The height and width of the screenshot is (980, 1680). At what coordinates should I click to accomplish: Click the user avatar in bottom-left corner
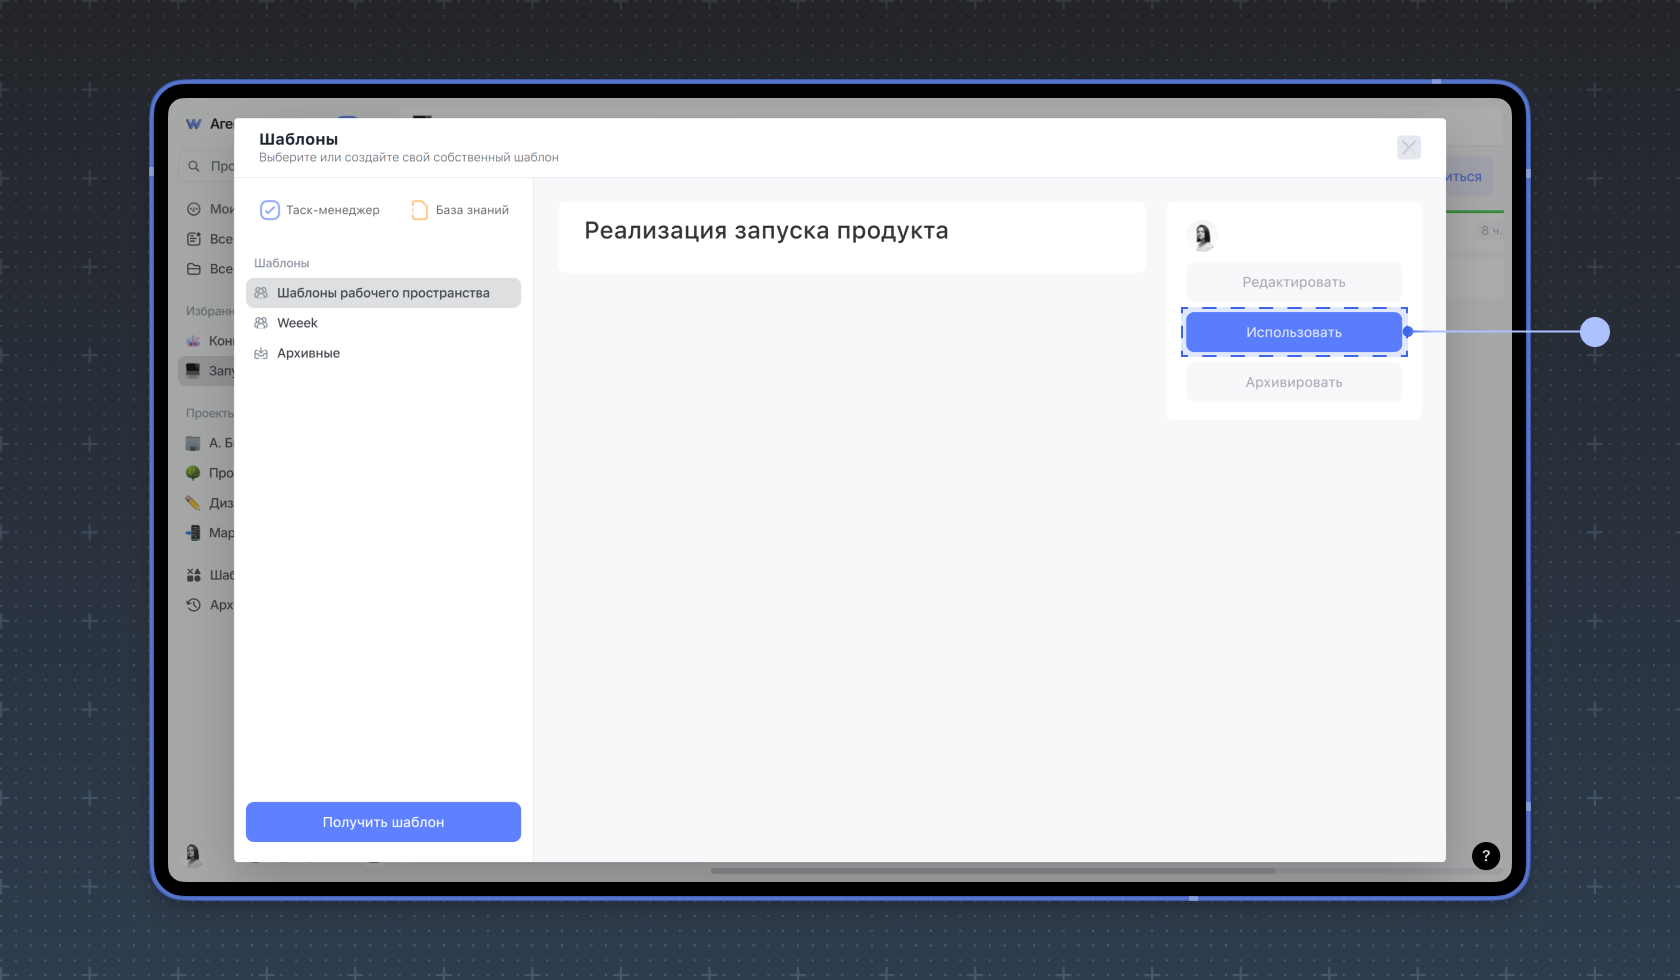coord(193,853)
